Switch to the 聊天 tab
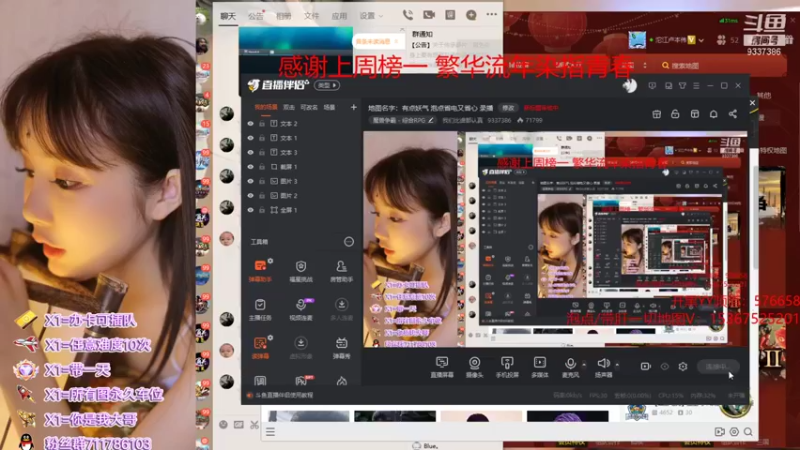The height and width of the screenshot is (450, 800). pyautogui.click(x=228, y=16)
